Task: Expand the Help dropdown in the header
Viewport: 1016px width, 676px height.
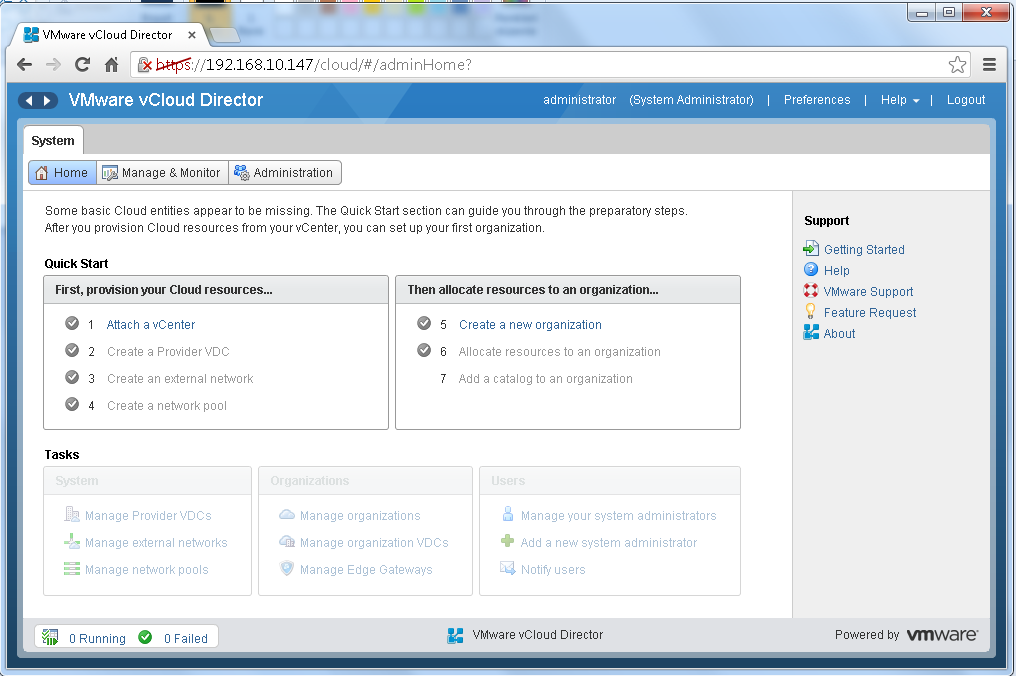Action: click(x=899, y=100)
